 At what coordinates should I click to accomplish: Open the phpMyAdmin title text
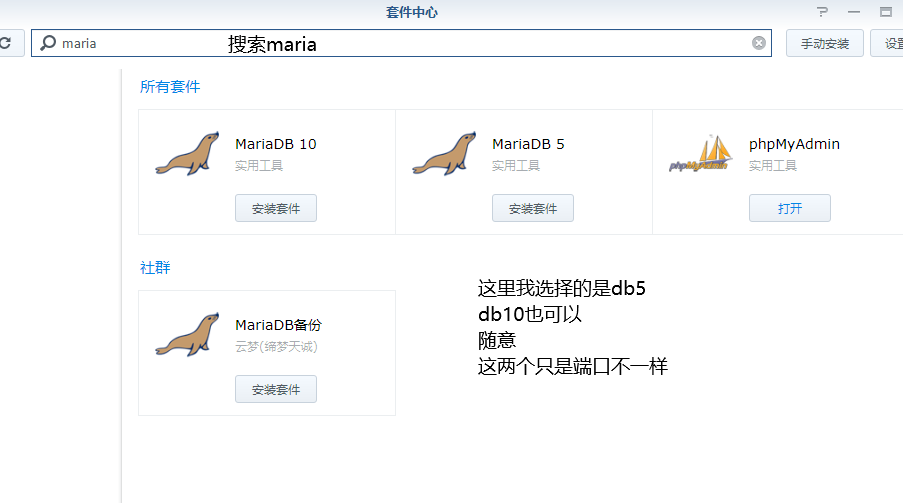794,144
